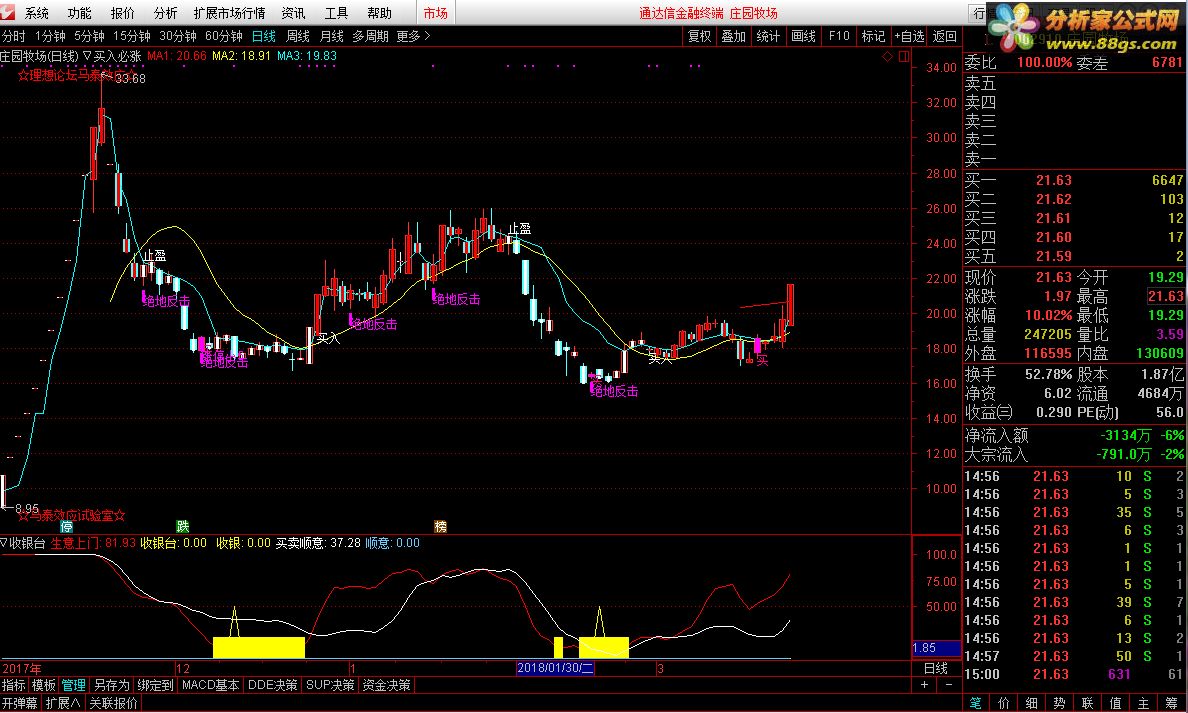Select the 15分钟 period

(x=132, y=36)
